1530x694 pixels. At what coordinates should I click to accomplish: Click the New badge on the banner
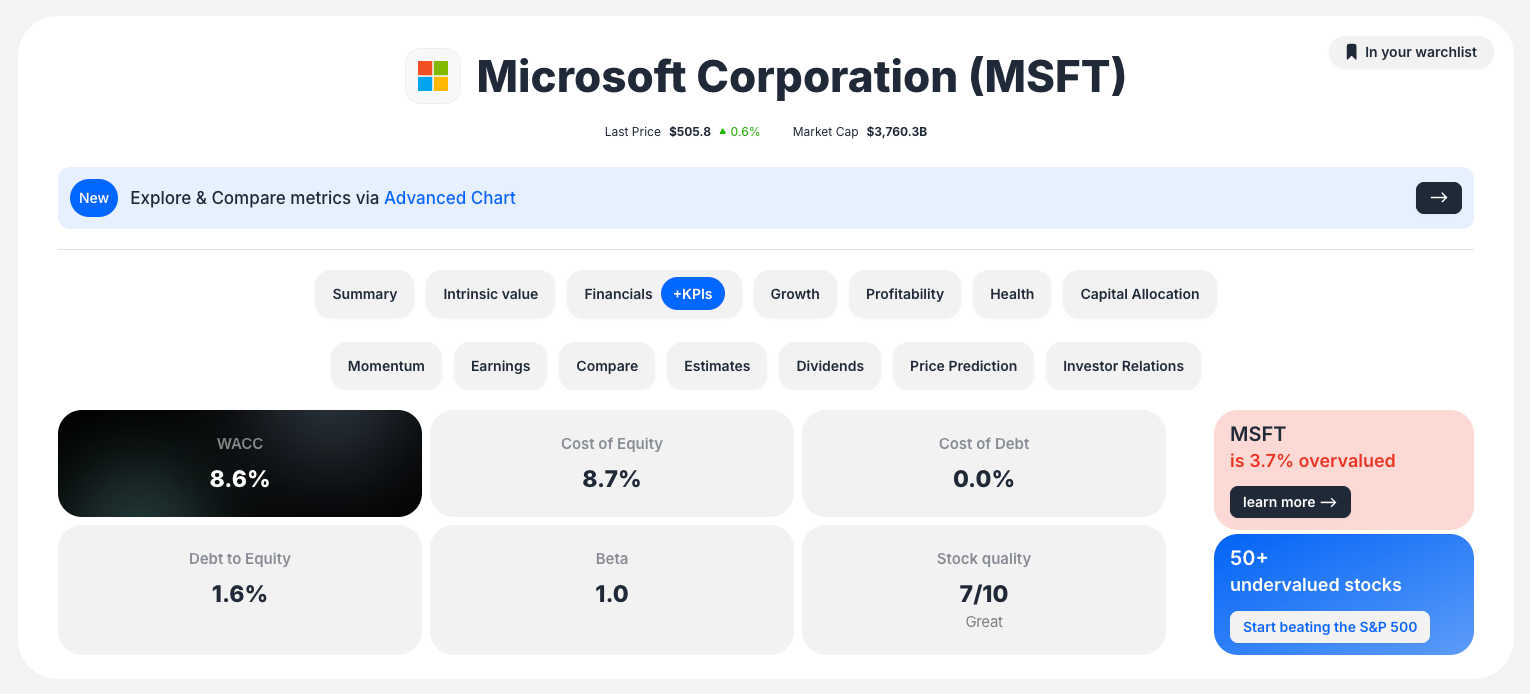point(94,198)
